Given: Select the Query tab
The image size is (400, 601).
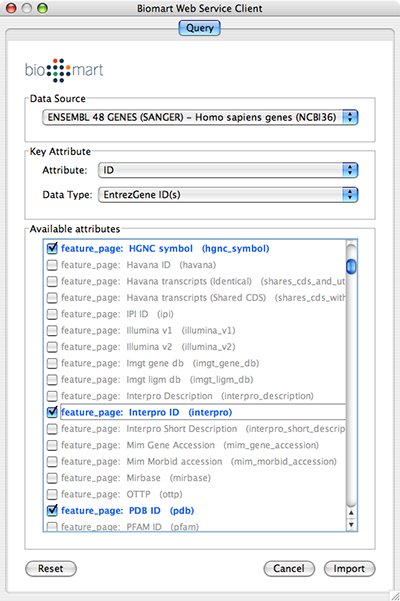Looking at the screenshot, I should [200, 28].
